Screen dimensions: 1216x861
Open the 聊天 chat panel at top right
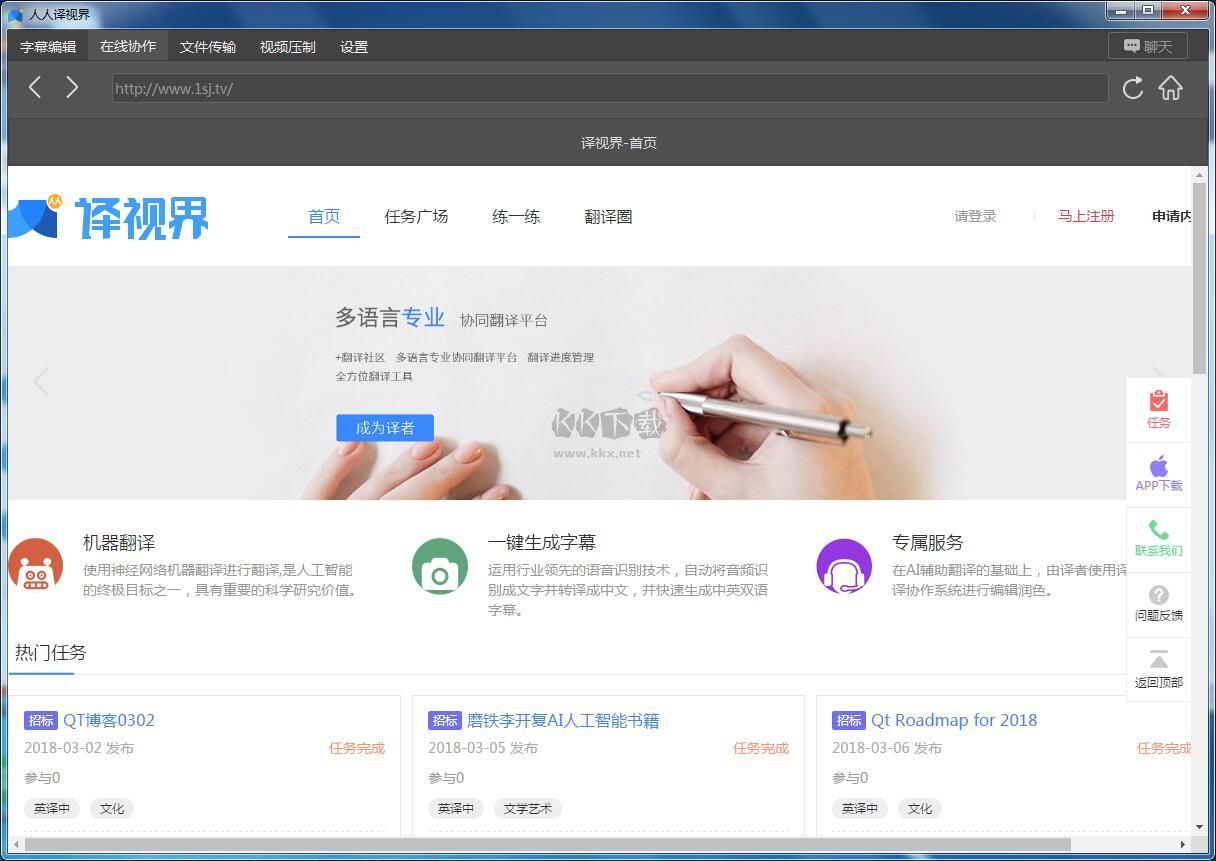pos(1147,45)
